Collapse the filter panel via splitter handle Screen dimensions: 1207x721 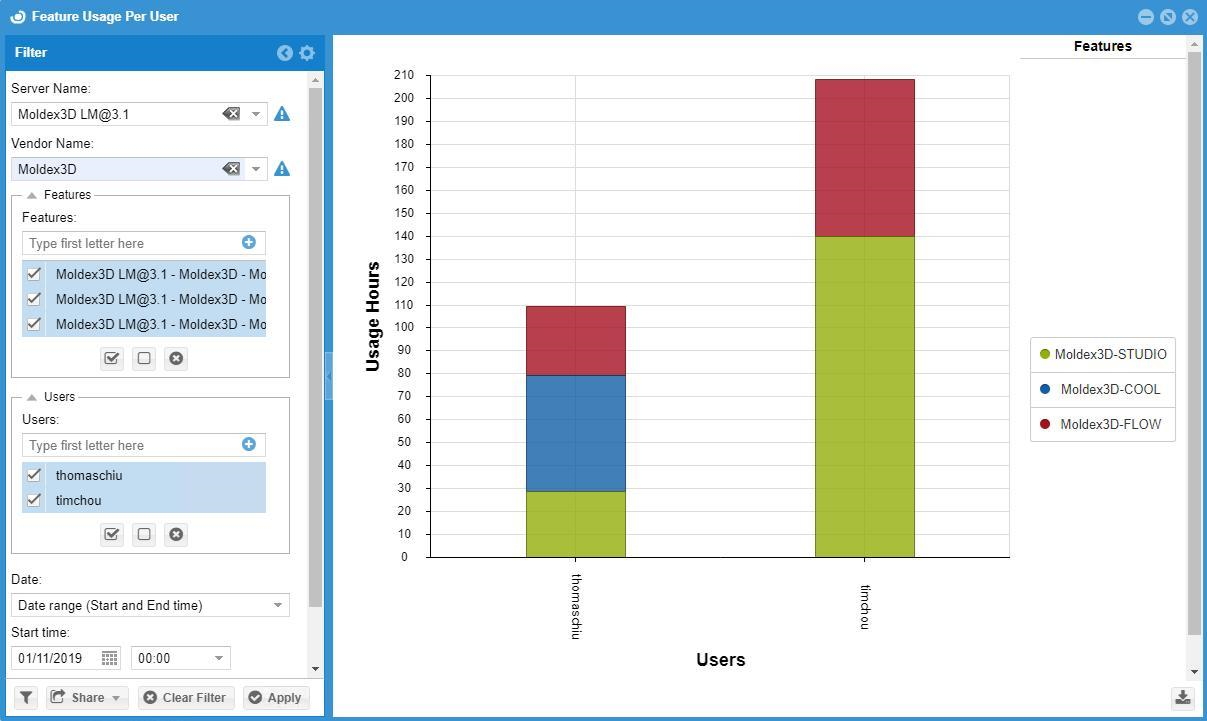pyautogui.click(x=328, y=376)
